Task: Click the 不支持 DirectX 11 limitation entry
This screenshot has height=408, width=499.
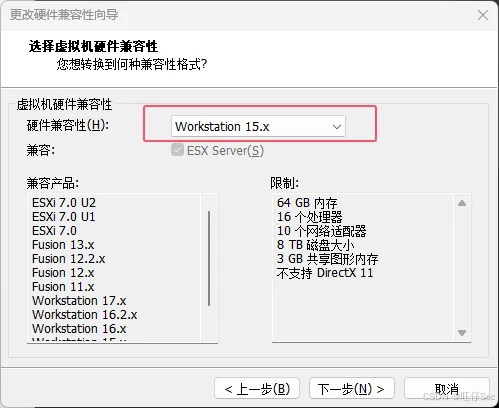Action: point(325,273)
